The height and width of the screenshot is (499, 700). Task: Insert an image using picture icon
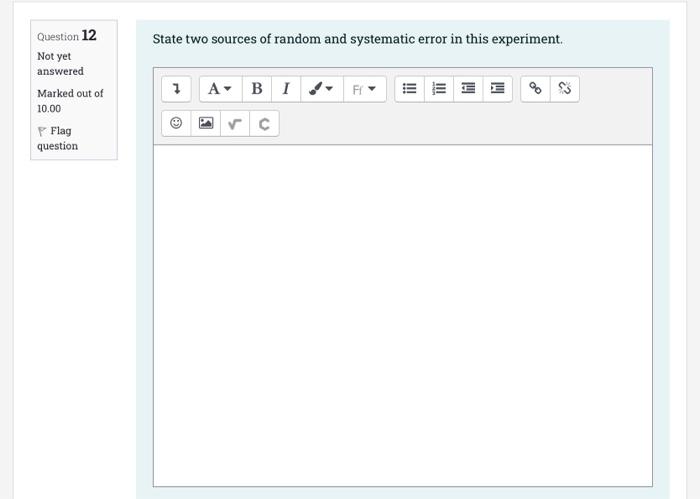coord(206,123)
